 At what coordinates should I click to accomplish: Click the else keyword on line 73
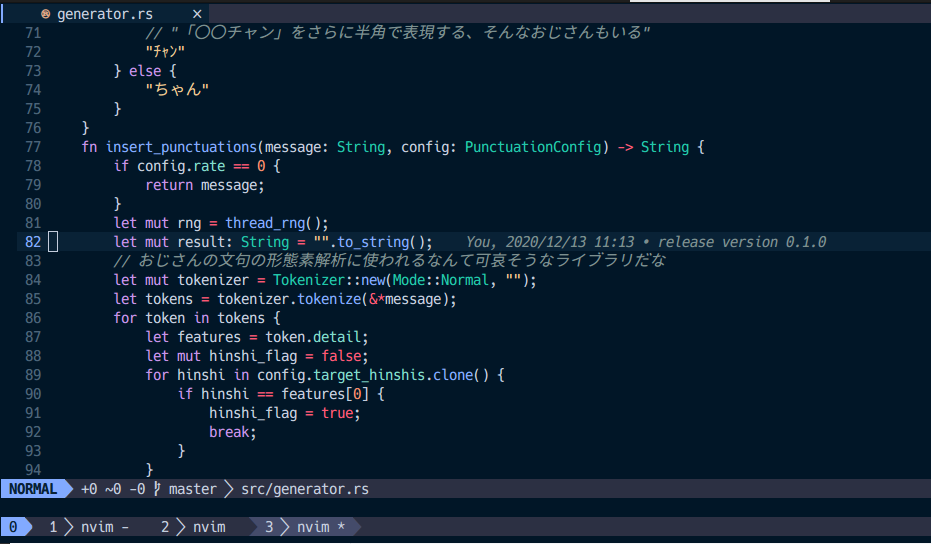145,71
